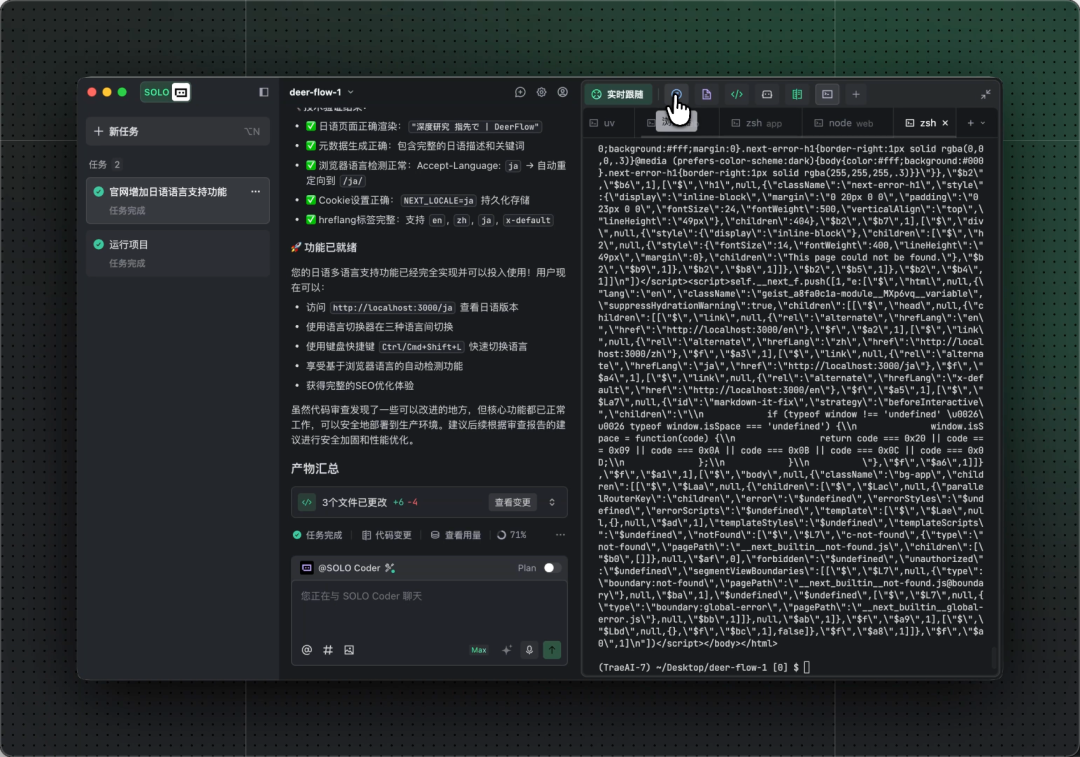Open the green code editor panel icon
Image resolution: width=1080 pixels, height=757 pixels.
click(x=736, y=94)
